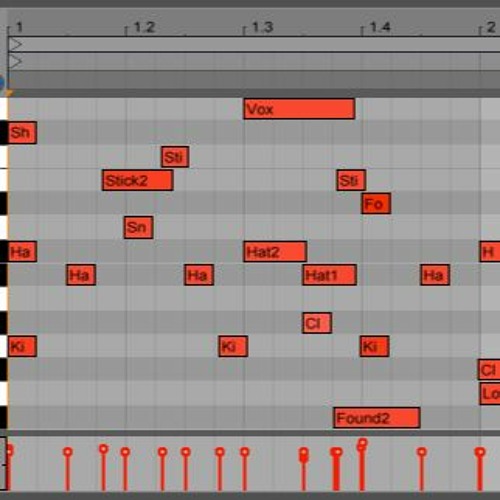Image resolution: width=500 pixels, height=500 pixels.
Task: Select the Lo note at bar 2
Action: click(x=490, y=394)
